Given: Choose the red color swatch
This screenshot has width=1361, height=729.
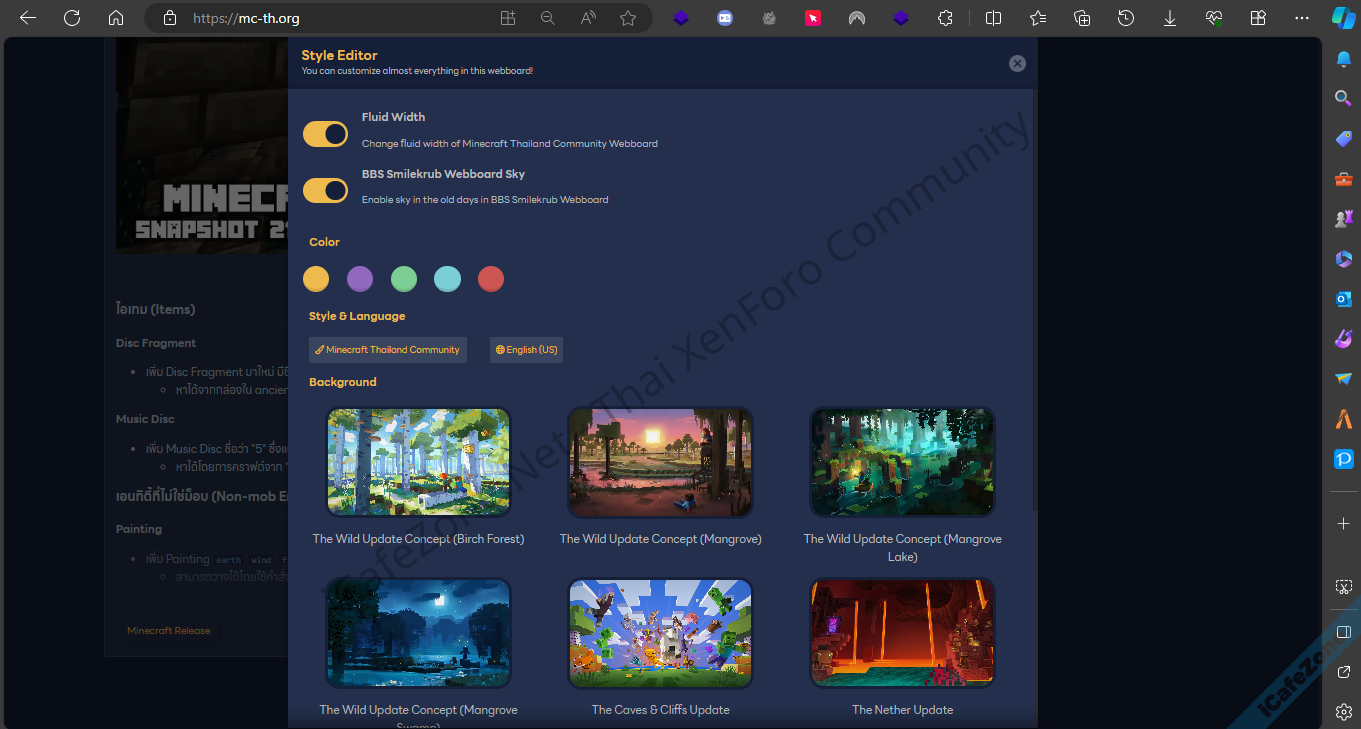Looking at the screenshot, I should click(x=491, y=279).
